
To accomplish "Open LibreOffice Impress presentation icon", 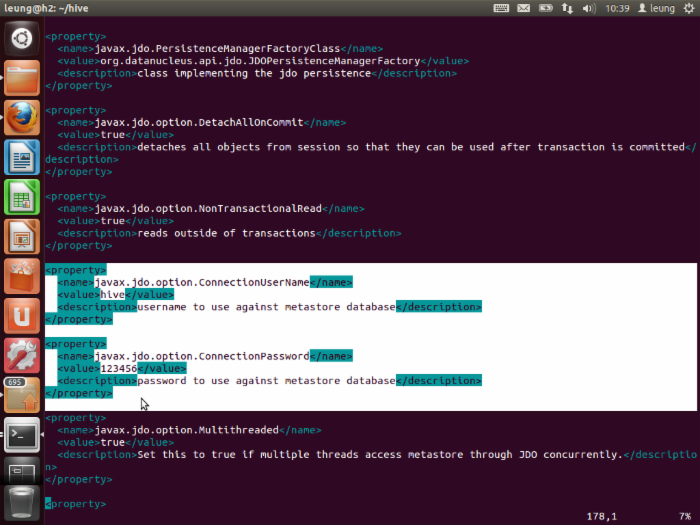I will 21,237.
